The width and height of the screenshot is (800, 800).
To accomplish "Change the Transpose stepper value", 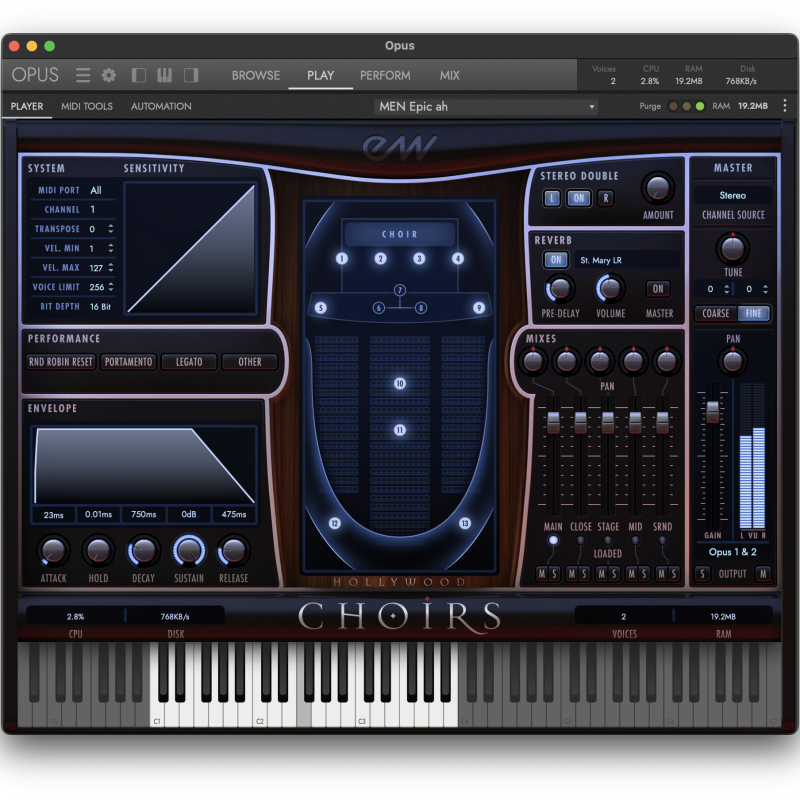I will click(x=111, y=229).
